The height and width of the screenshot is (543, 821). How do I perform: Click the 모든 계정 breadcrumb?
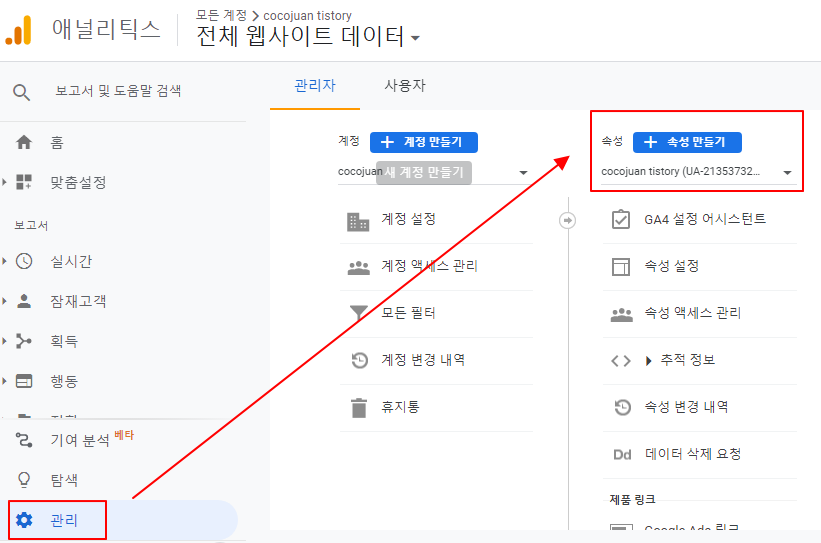click(x=221, y=15)
